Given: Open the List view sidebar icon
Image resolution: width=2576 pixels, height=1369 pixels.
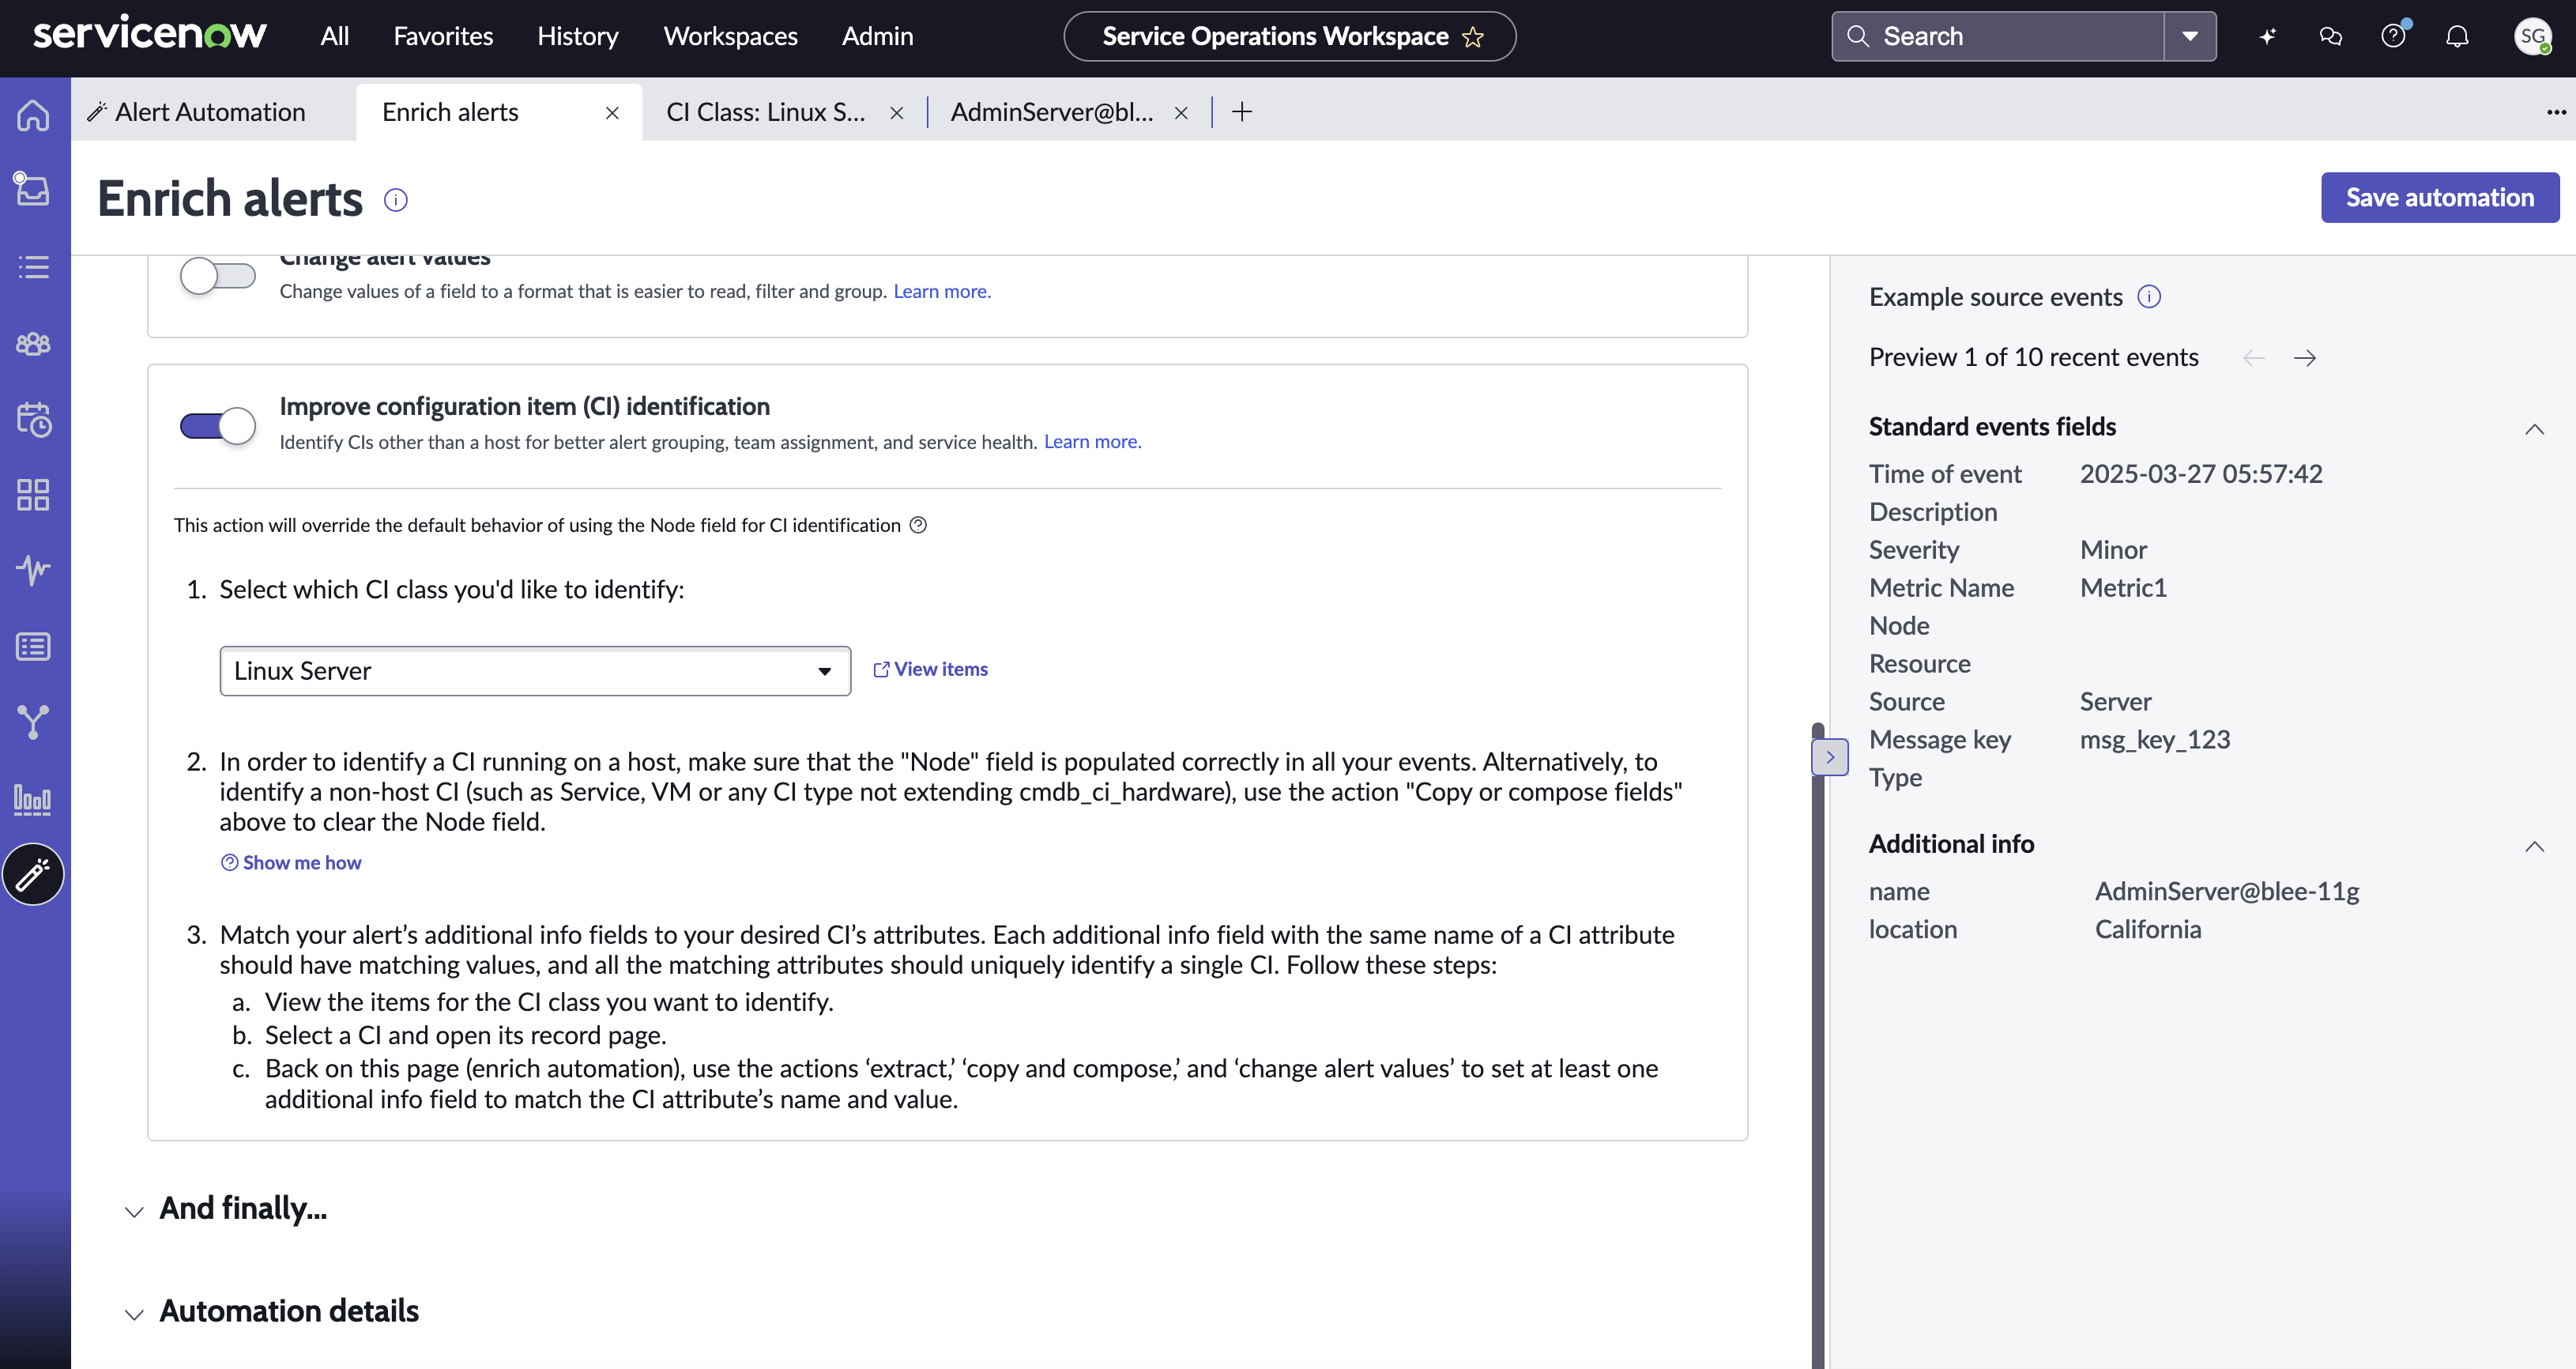Looking at the screenshot, I should coord(33,267).
